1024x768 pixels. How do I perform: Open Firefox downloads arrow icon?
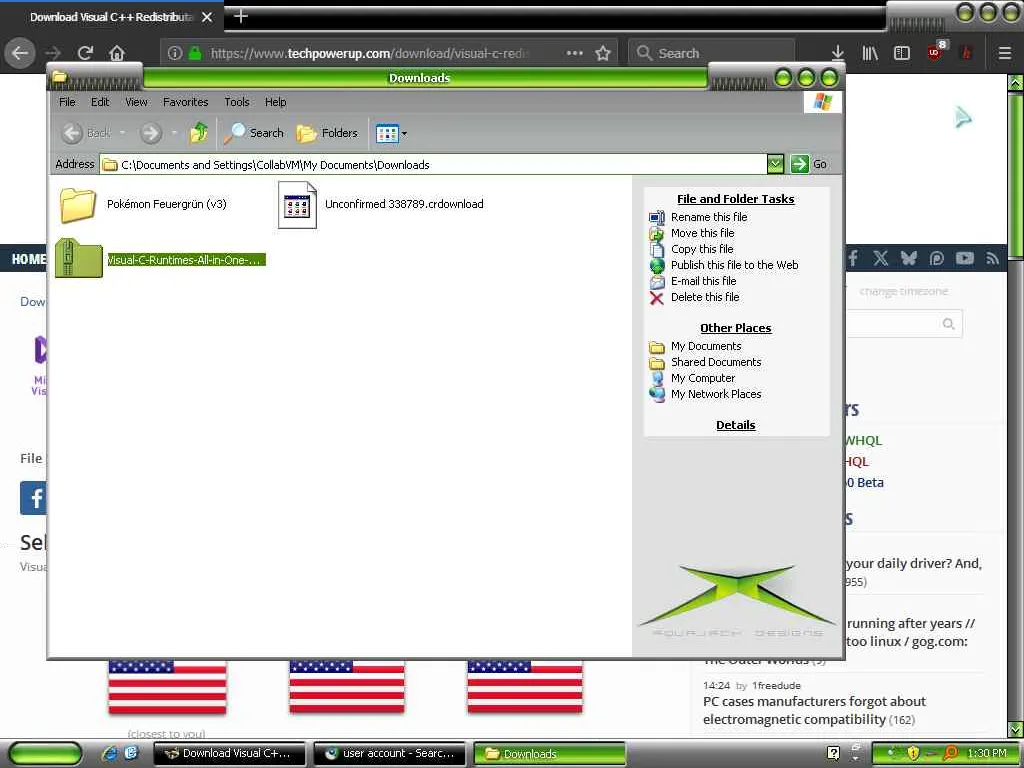point(838,53)
